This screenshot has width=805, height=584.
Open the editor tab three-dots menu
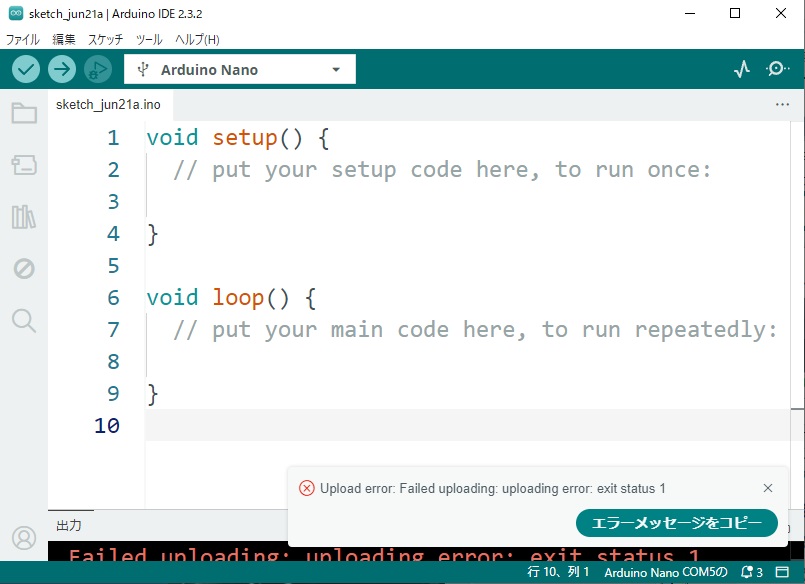(782, 105)
